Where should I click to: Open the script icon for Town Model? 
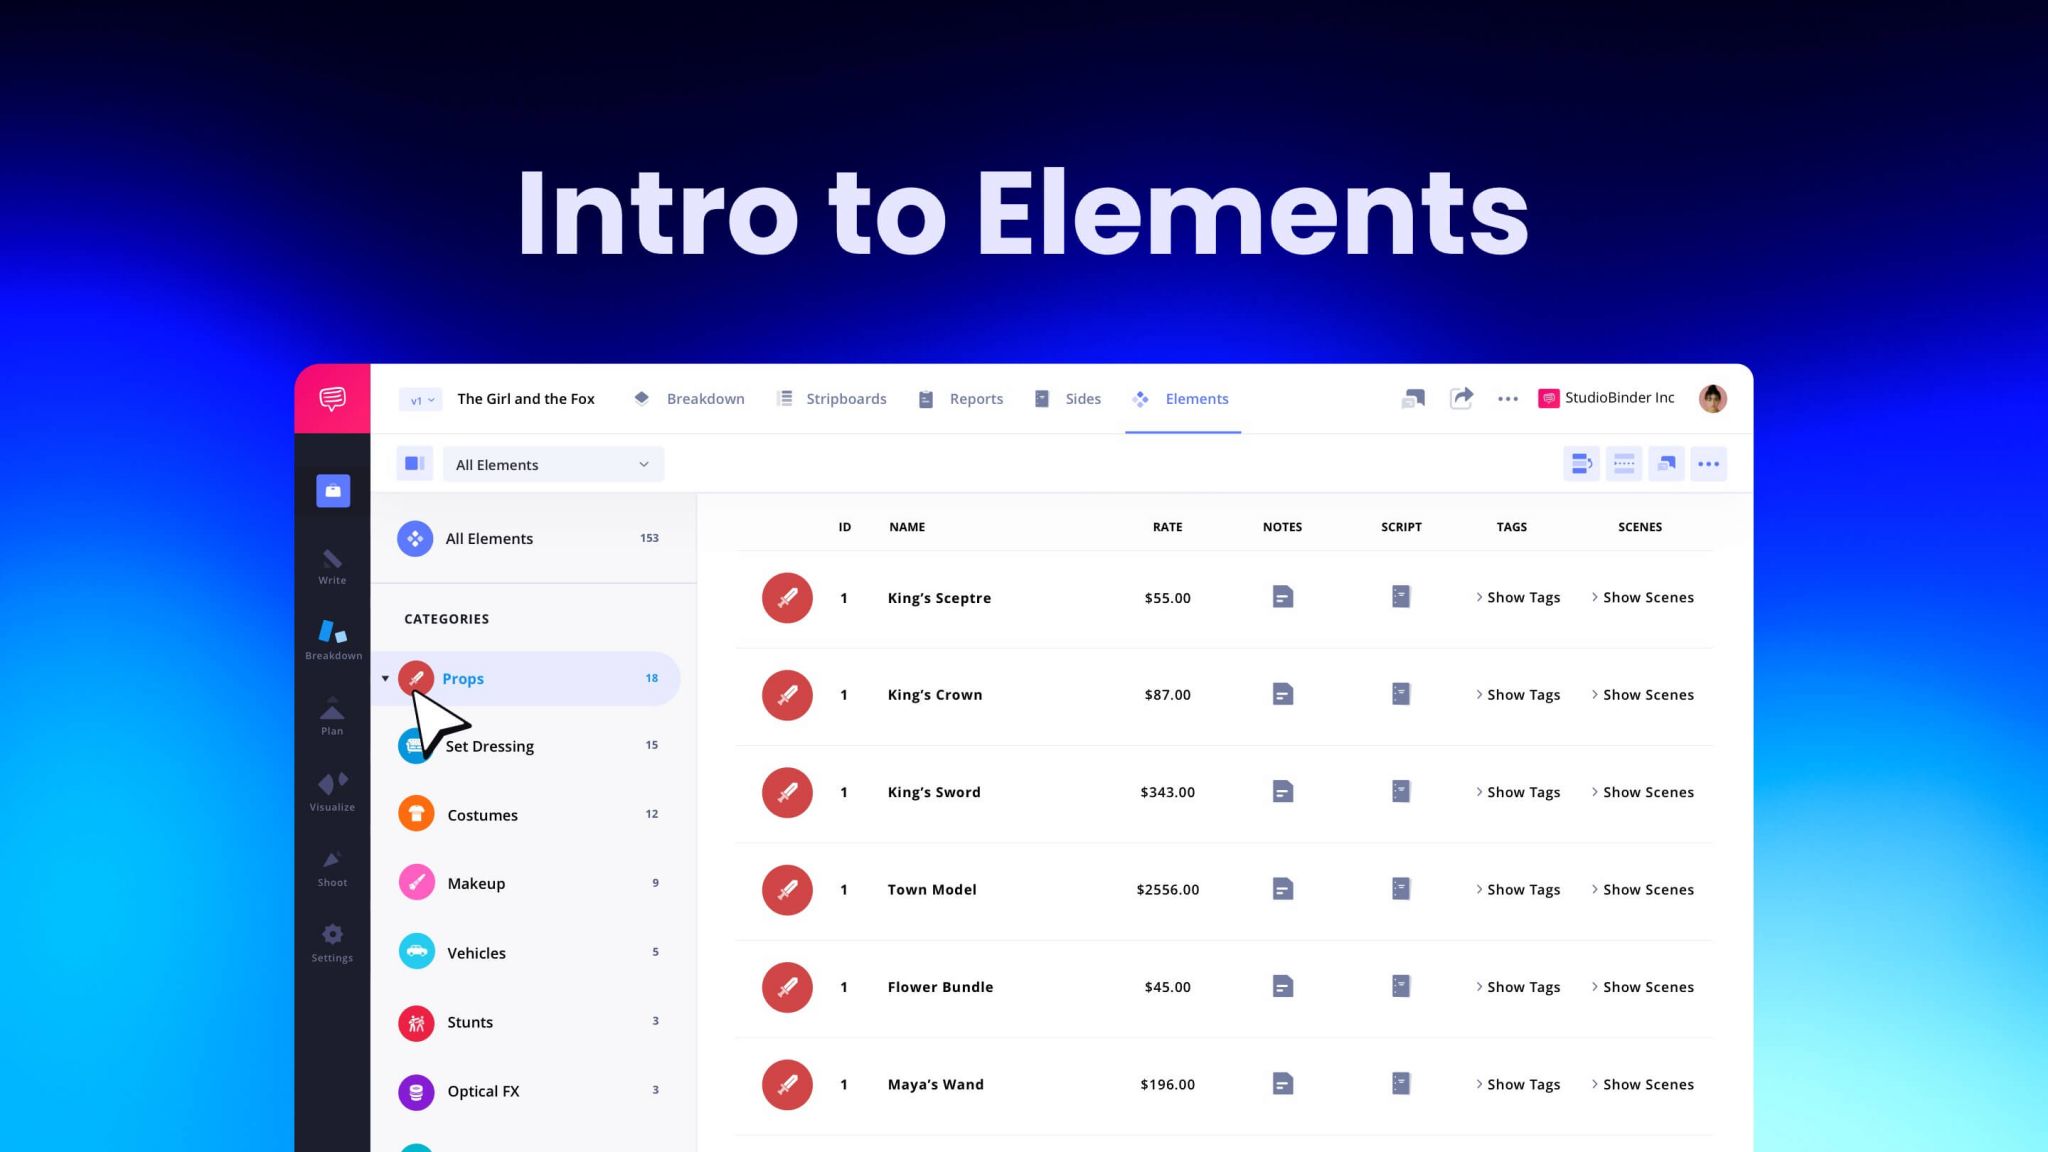1400,889
